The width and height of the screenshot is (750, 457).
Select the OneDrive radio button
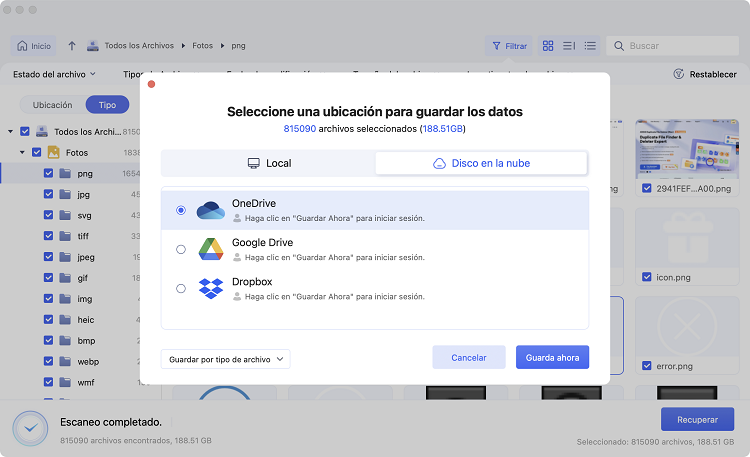coord(181,210)
